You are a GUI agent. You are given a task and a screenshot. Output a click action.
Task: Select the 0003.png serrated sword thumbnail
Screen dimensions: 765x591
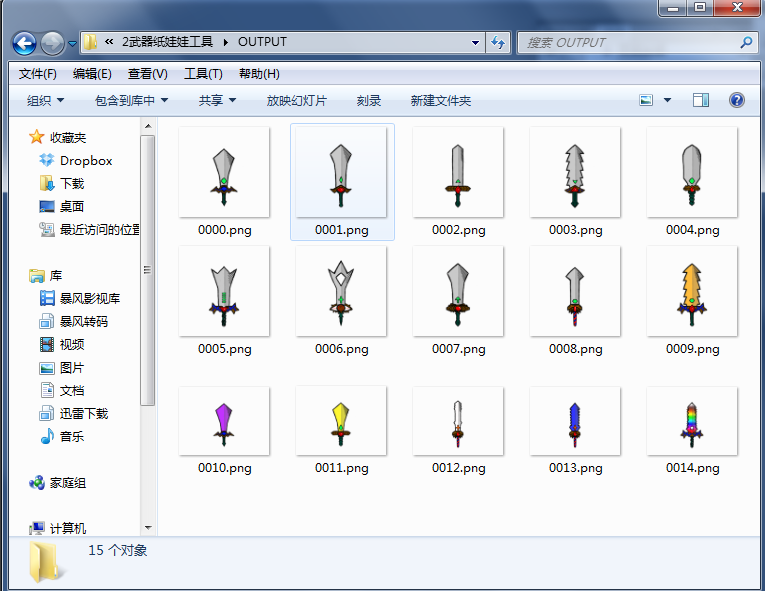point(575,172)
